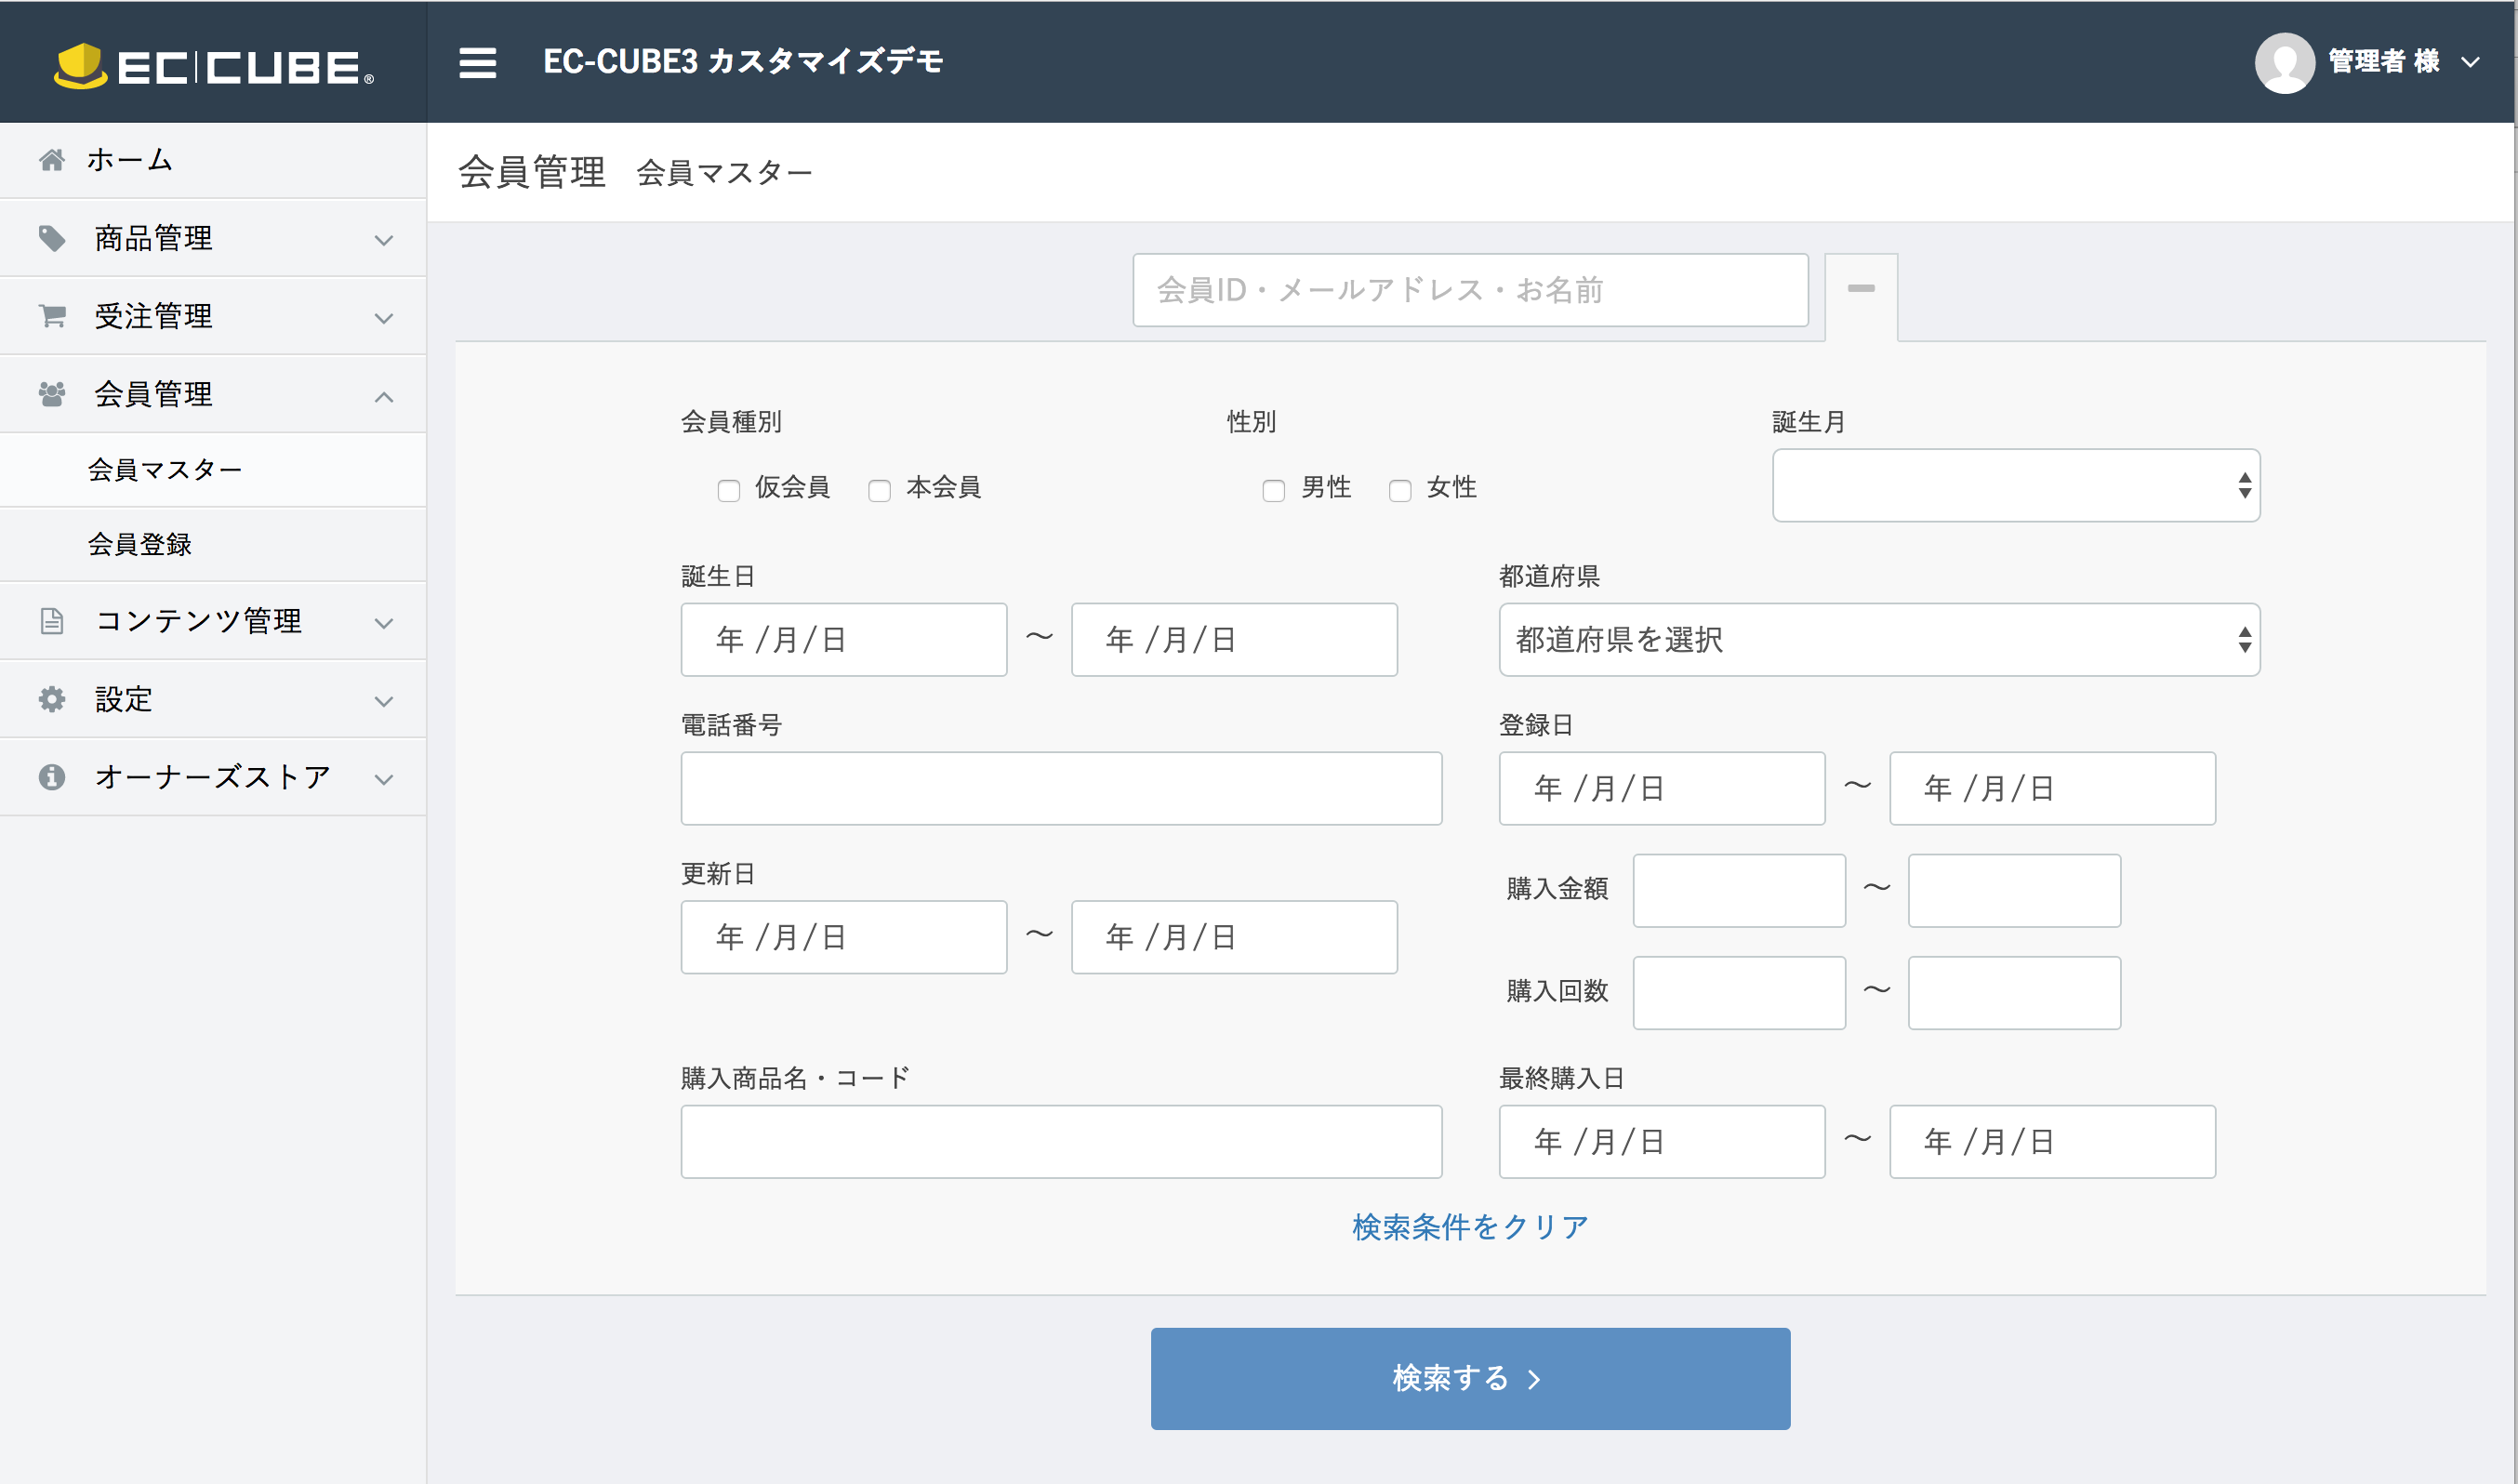Screen dimensions: 2518x1484
Task: Click the EC-CUBE logo
Action: (214, 66)
